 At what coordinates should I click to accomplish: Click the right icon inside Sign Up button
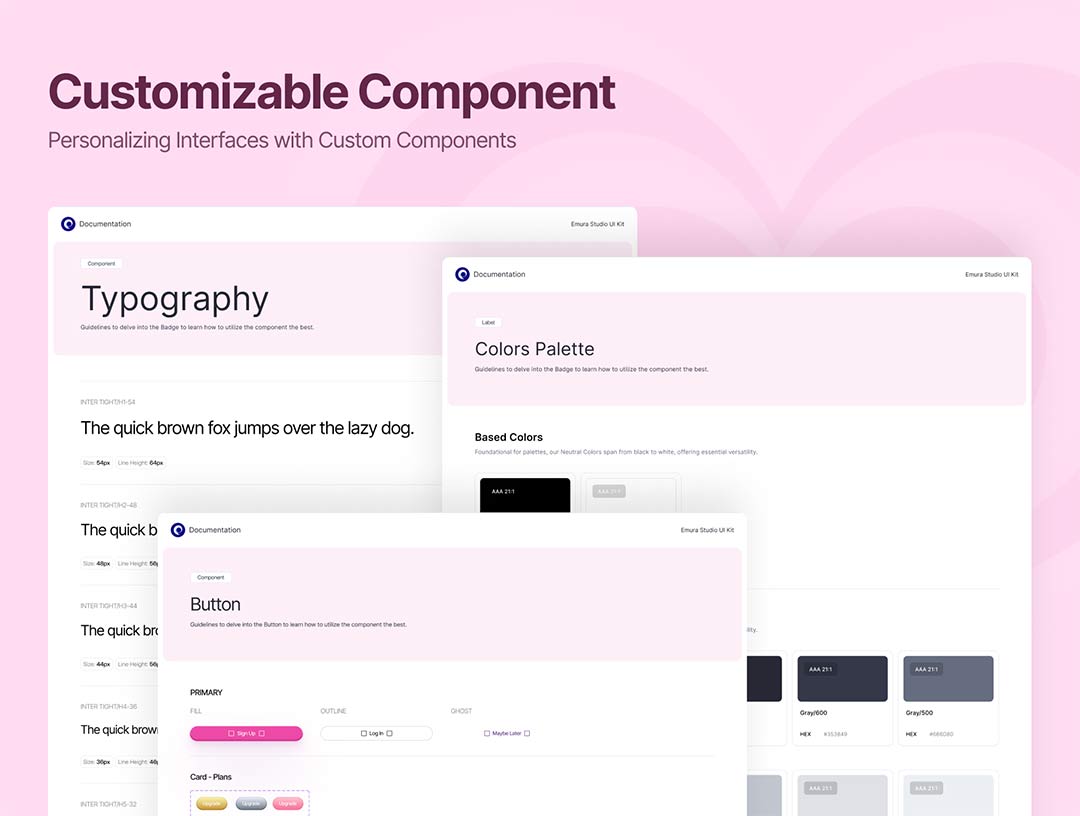(x=262, y=733)
